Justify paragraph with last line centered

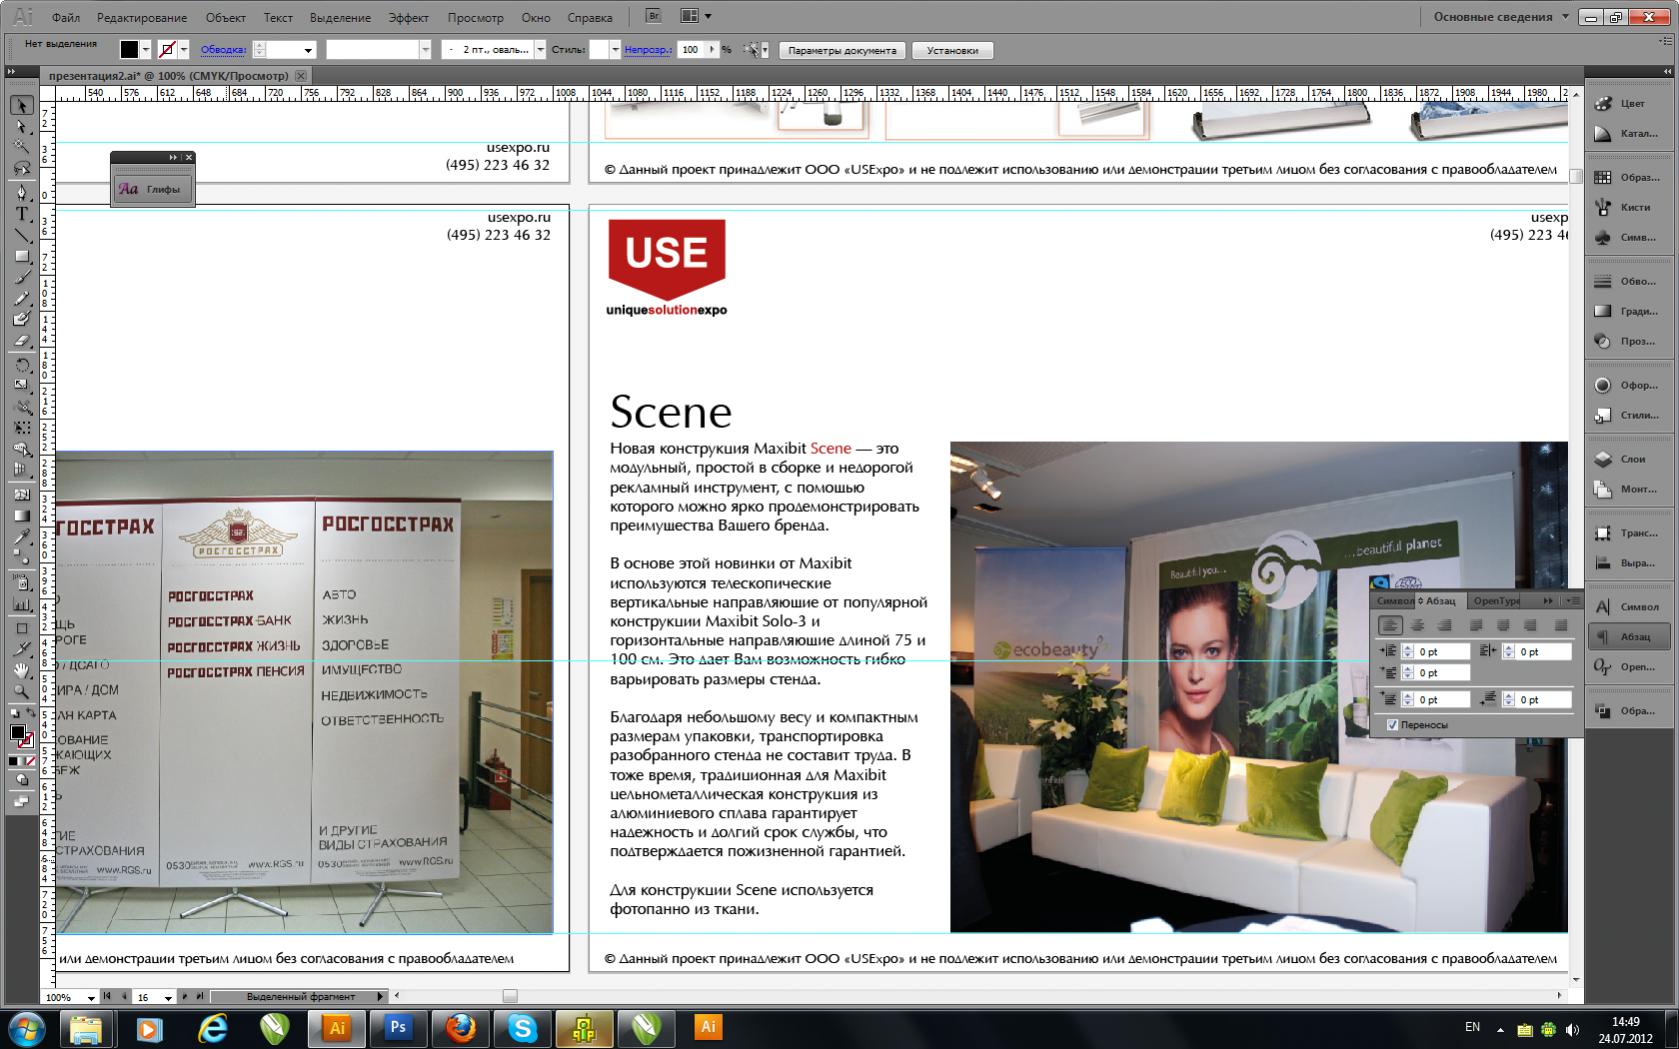(1503, 626)
